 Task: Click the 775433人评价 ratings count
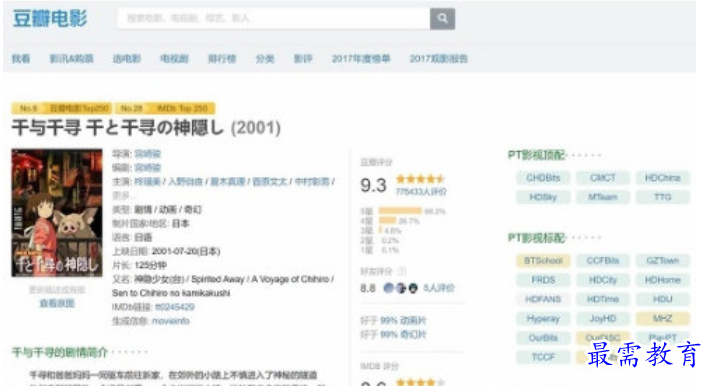point(421,192)
